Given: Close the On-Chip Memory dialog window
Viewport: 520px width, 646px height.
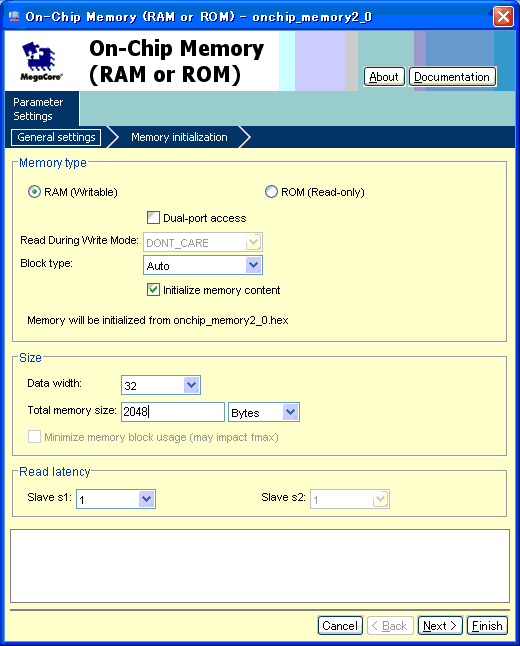Looking at the screenshot, I should [503, 17].
